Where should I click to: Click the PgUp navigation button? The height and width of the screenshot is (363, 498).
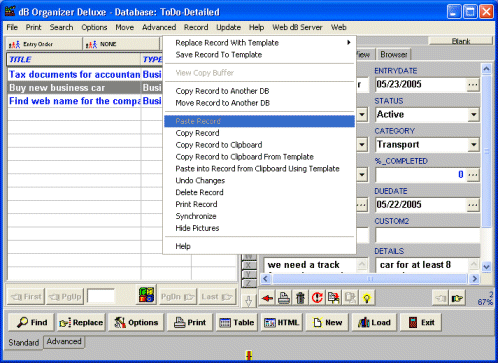65,296
